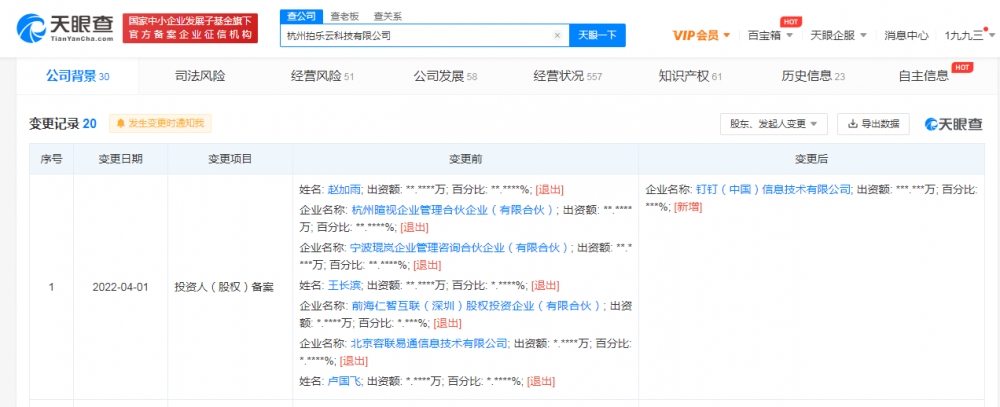Select the 查老板 search tab
Image resolution: width=1000 pixels, height=407 pixels.
click(343, 17)
